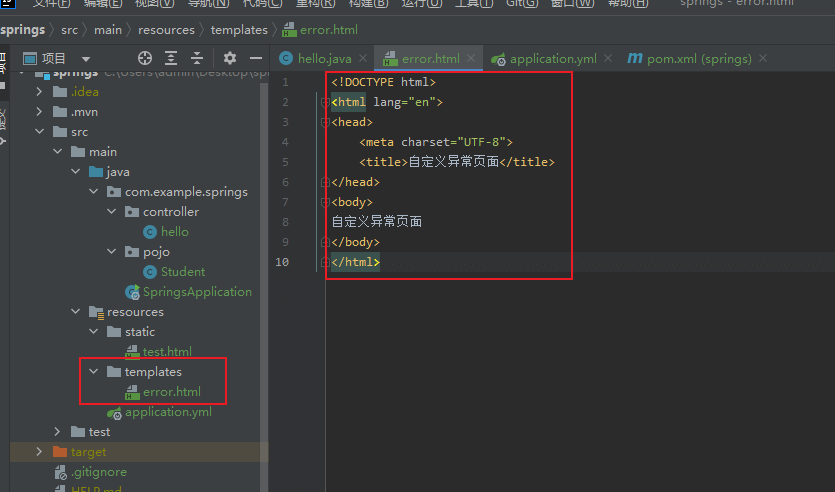Click line number 5 in gutter
This screenshot has width=835, height=492.
coord(285,162)
